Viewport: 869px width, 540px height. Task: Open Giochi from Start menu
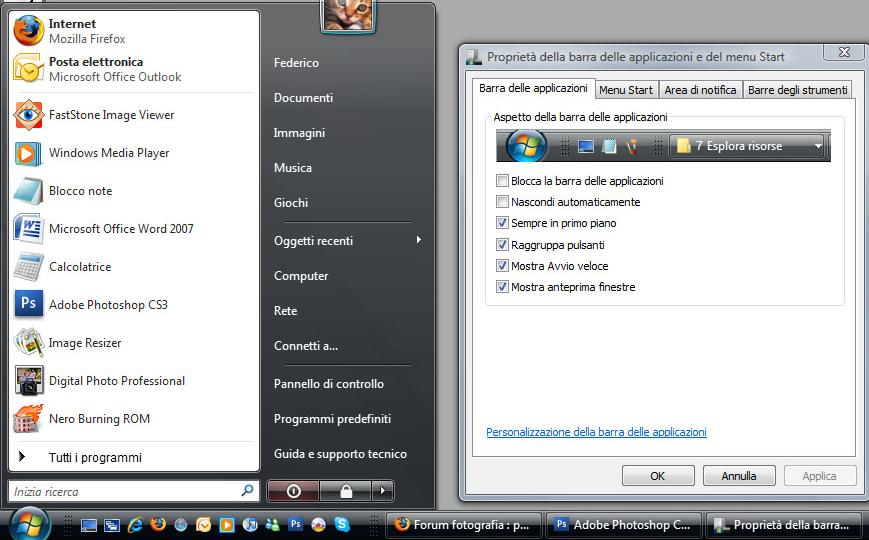coord(291,203)
